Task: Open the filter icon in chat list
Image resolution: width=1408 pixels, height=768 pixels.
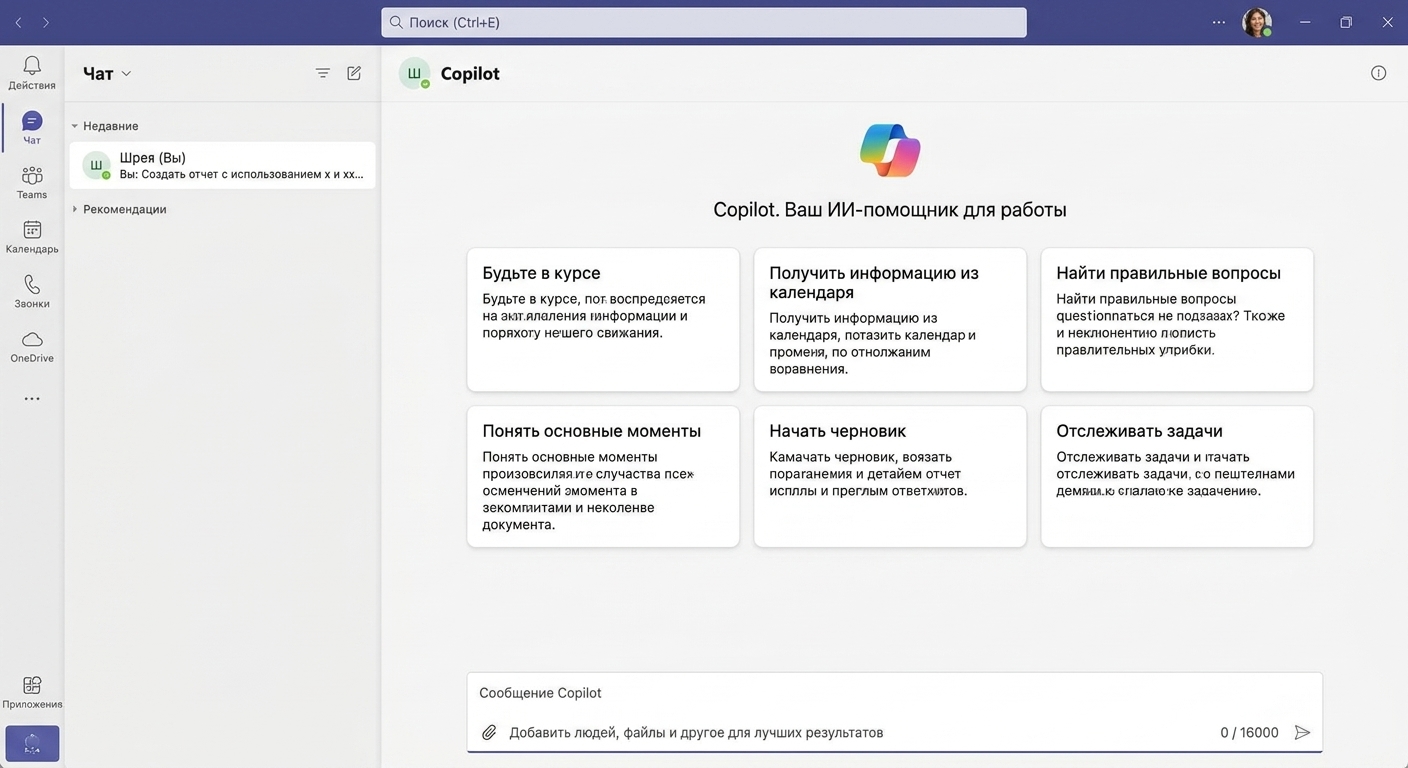Action: click(322, 73)
